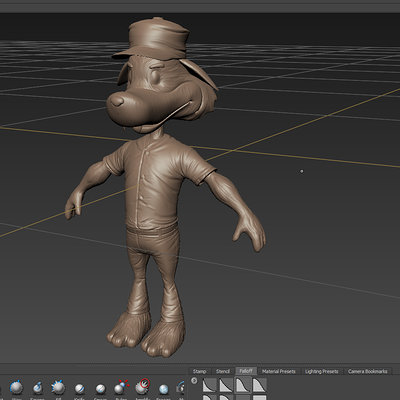Select the Fill sculpt tool

point(58,388)
